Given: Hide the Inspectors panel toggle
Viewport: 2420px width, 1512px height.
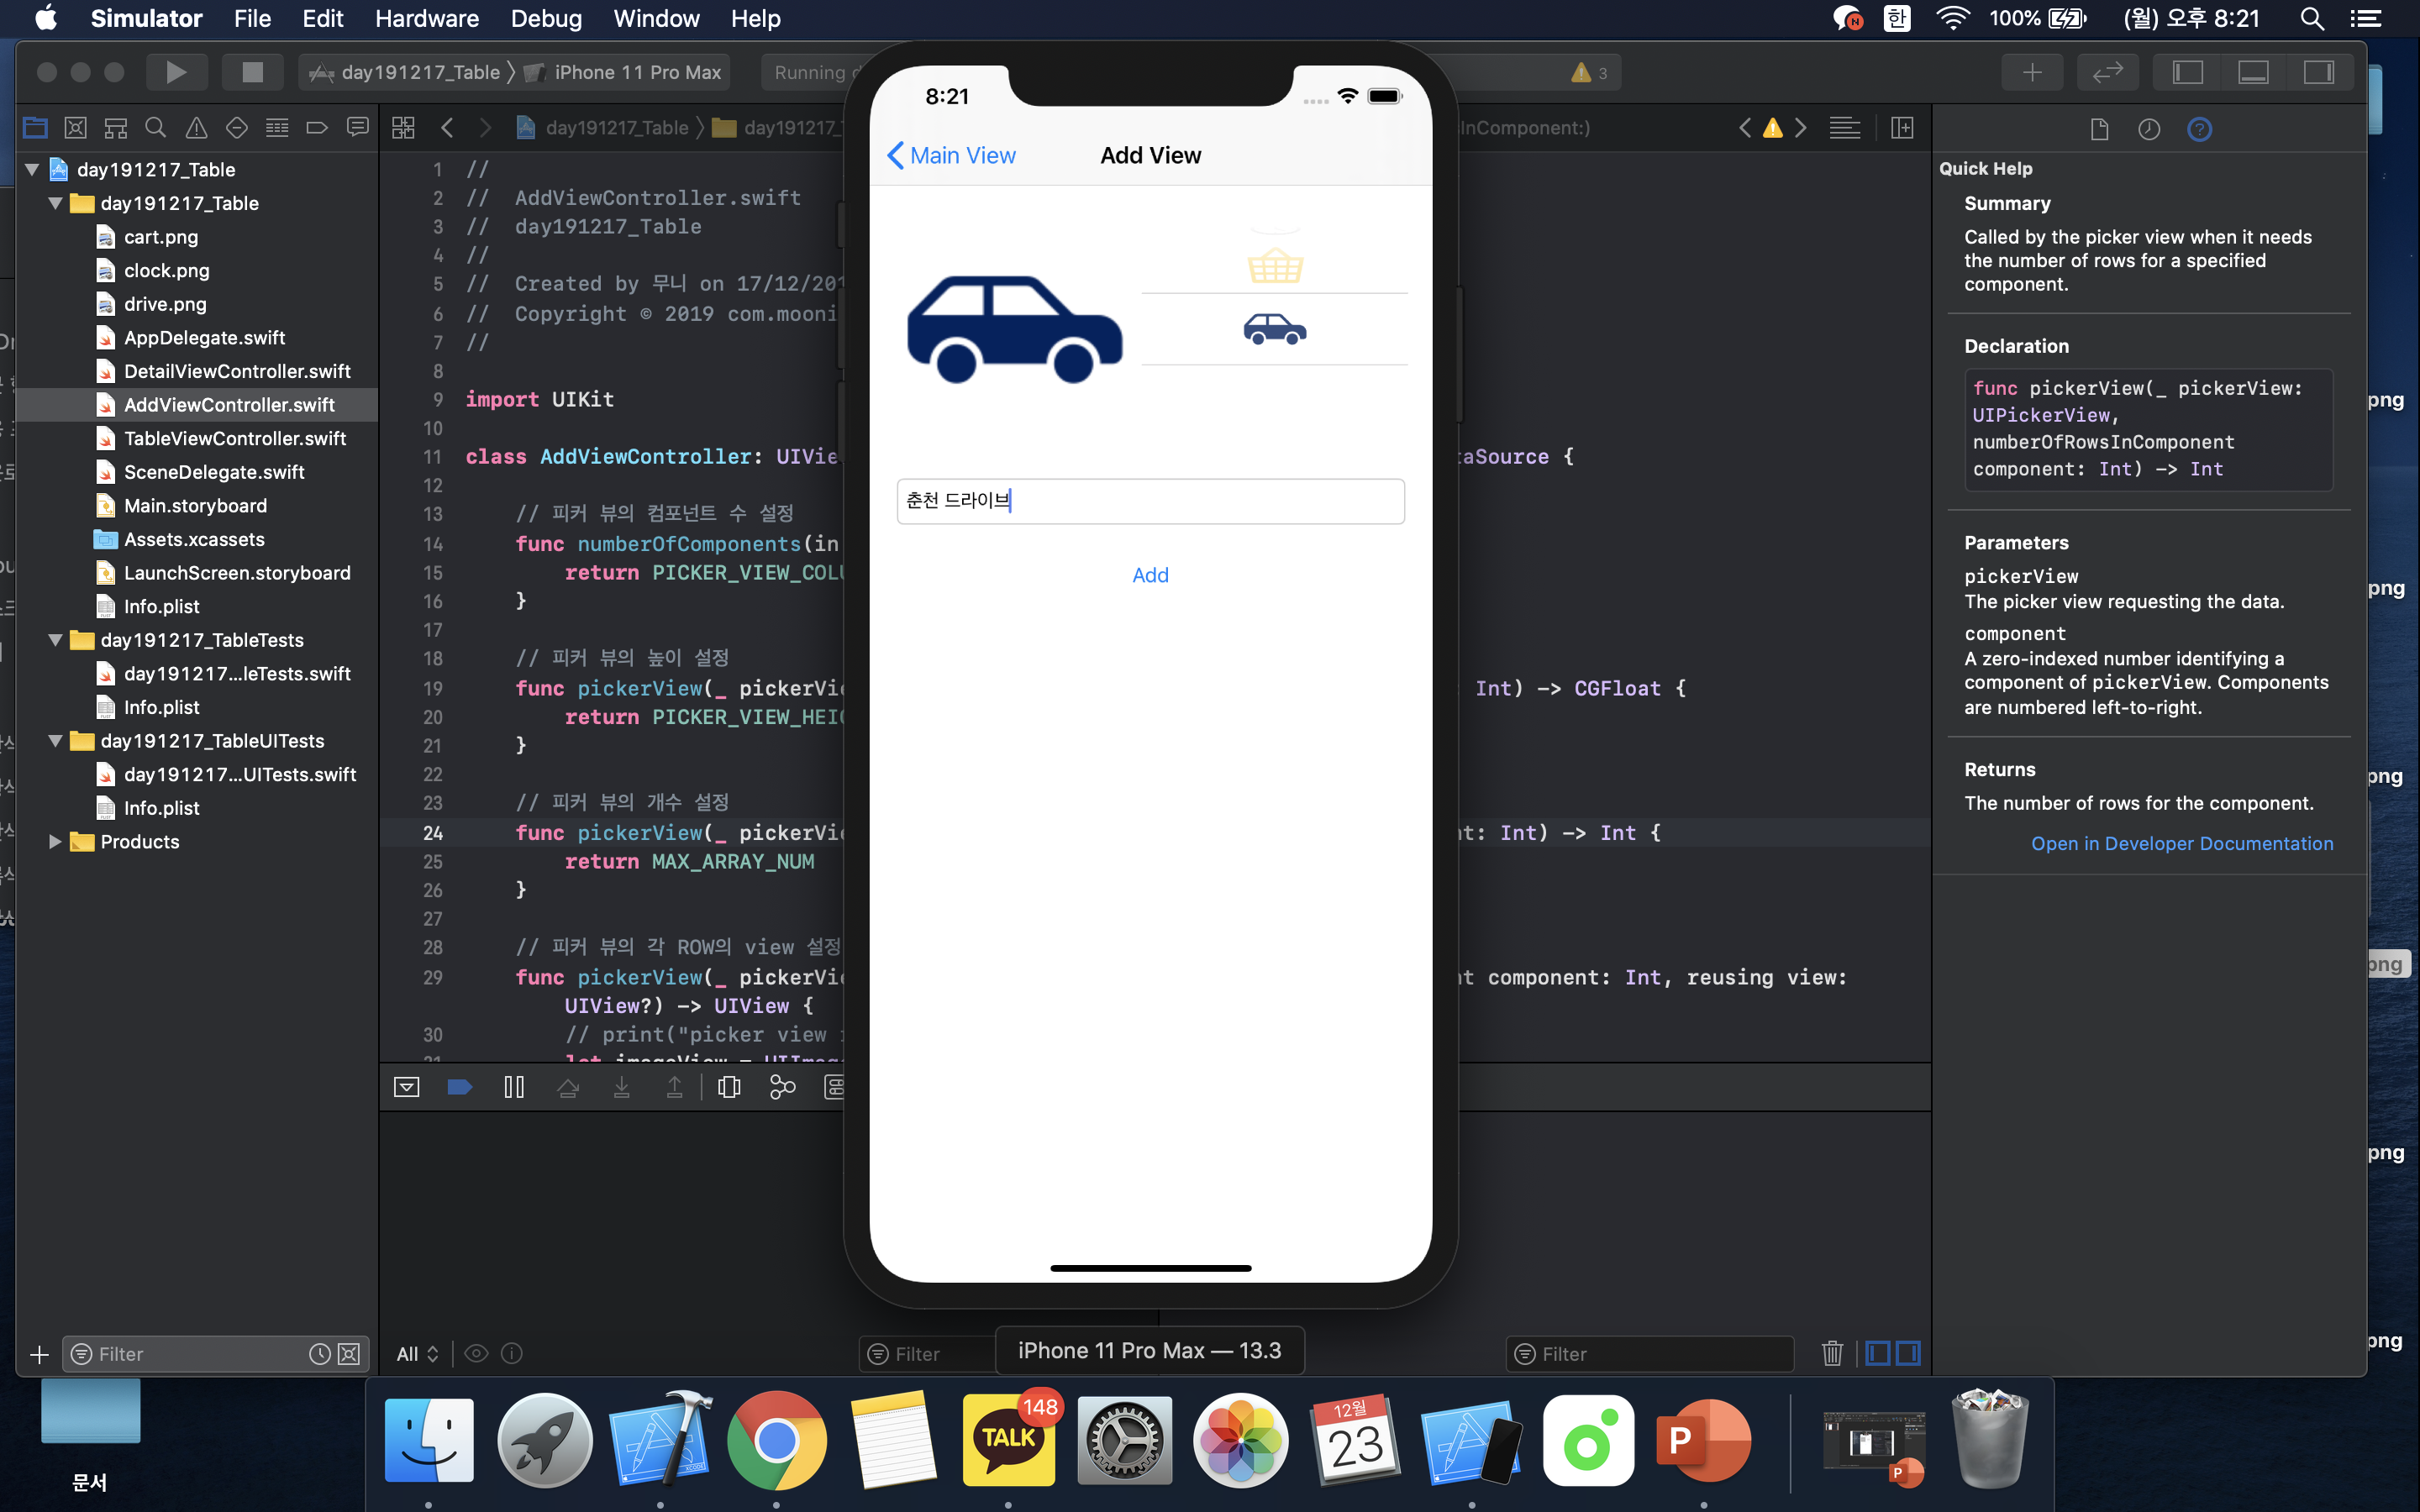Looking at the screenshot, I should tap(2318, 72).
